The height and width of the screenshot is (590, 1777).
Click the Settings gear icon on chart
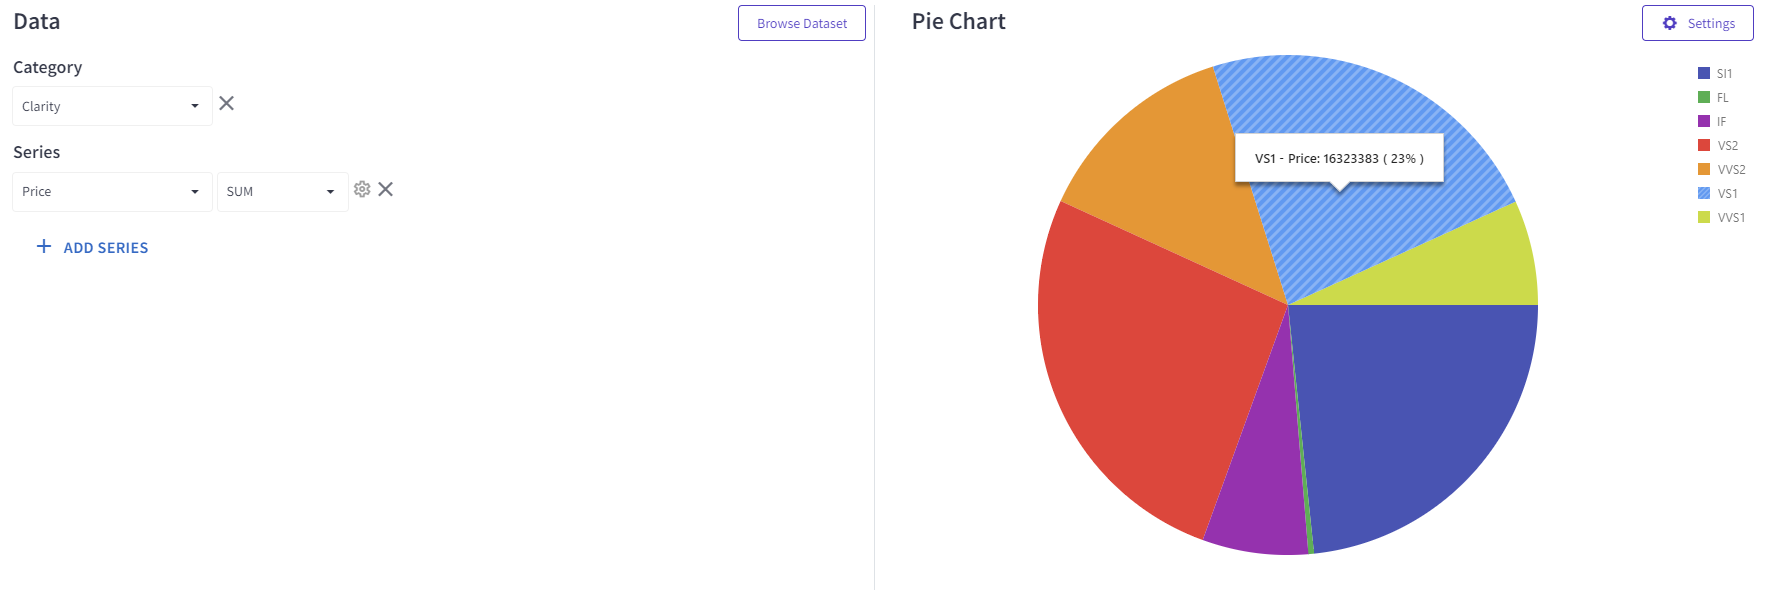(x=1670, y=23)
